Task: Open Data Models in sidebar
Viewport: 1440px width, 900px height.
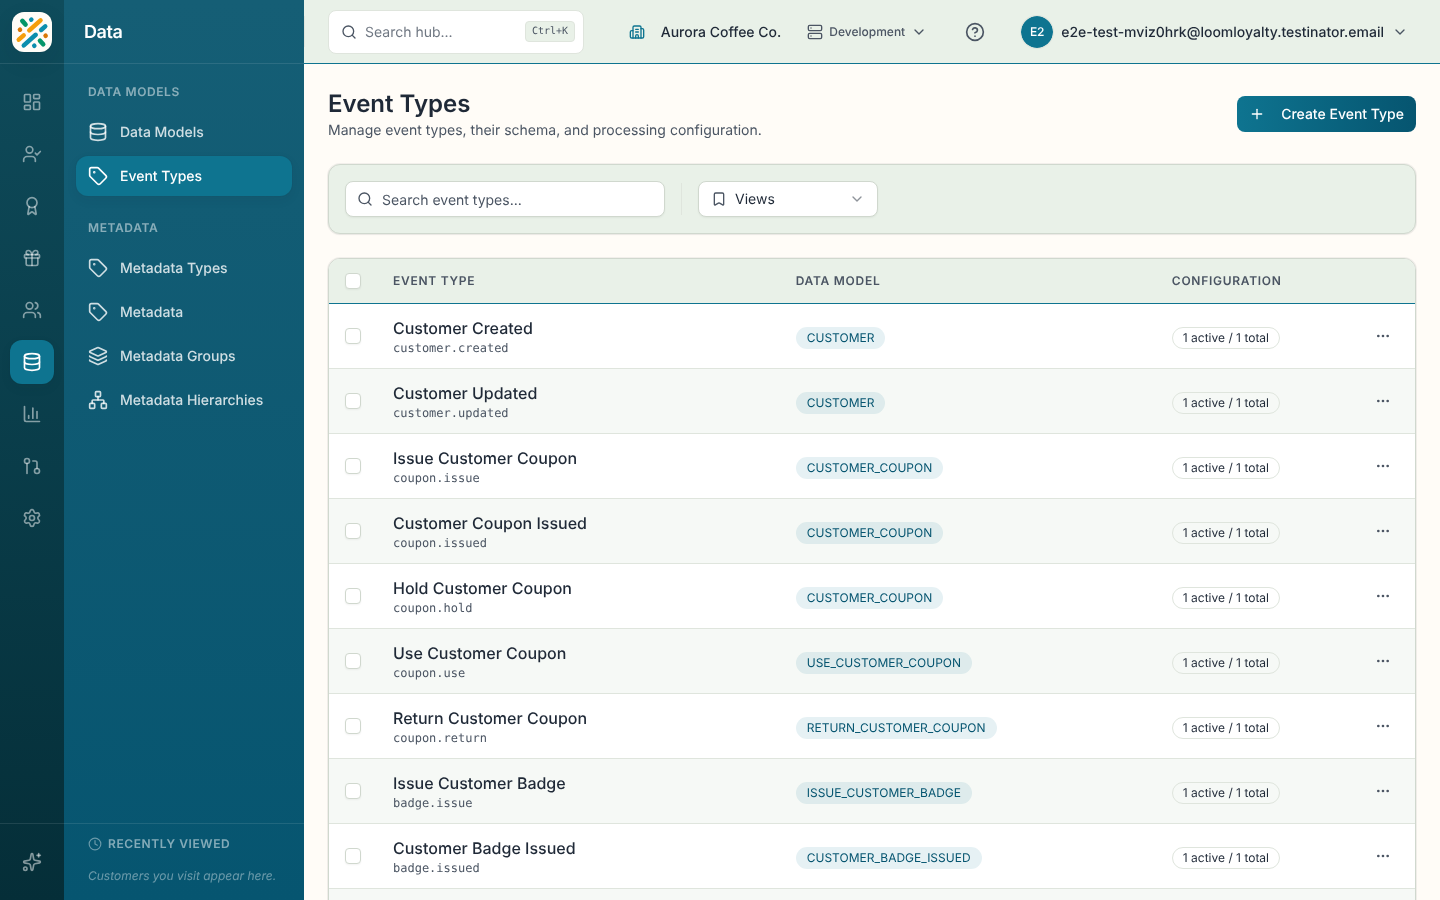Action: coord(184,132)
